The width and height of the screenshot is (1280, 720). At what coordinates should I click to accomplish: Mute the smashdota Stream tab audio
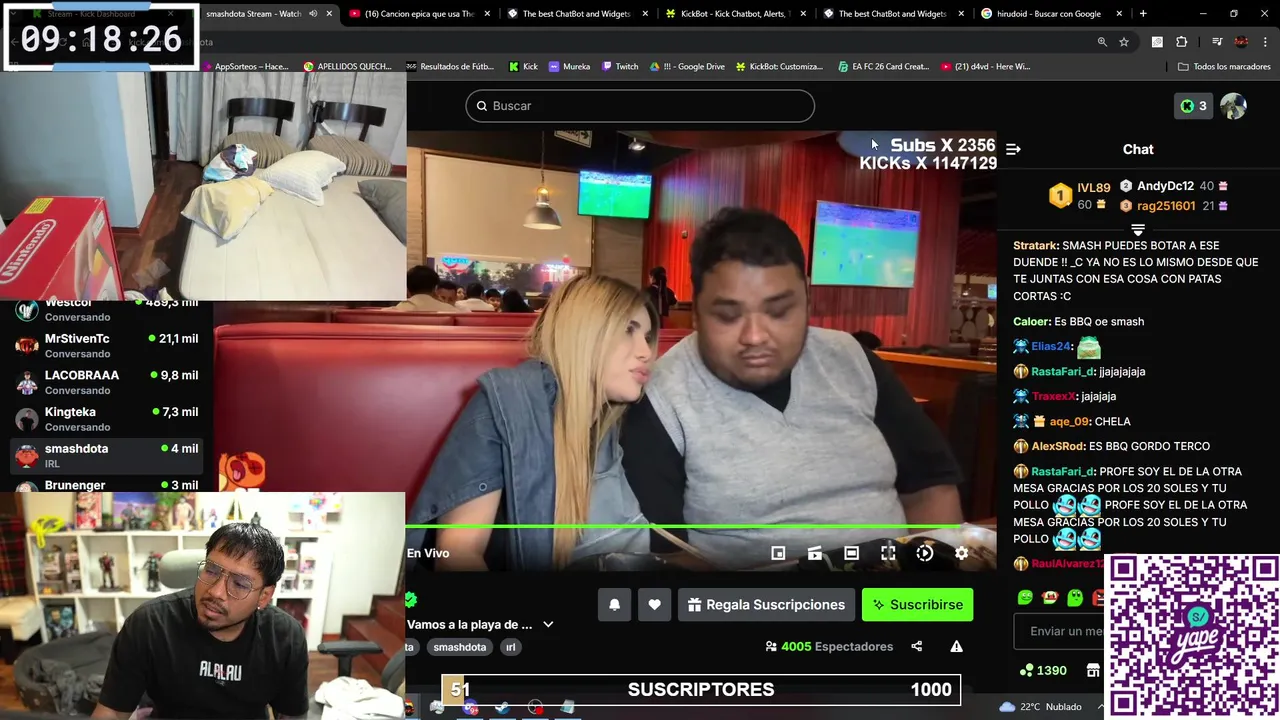tap(313, 14)
